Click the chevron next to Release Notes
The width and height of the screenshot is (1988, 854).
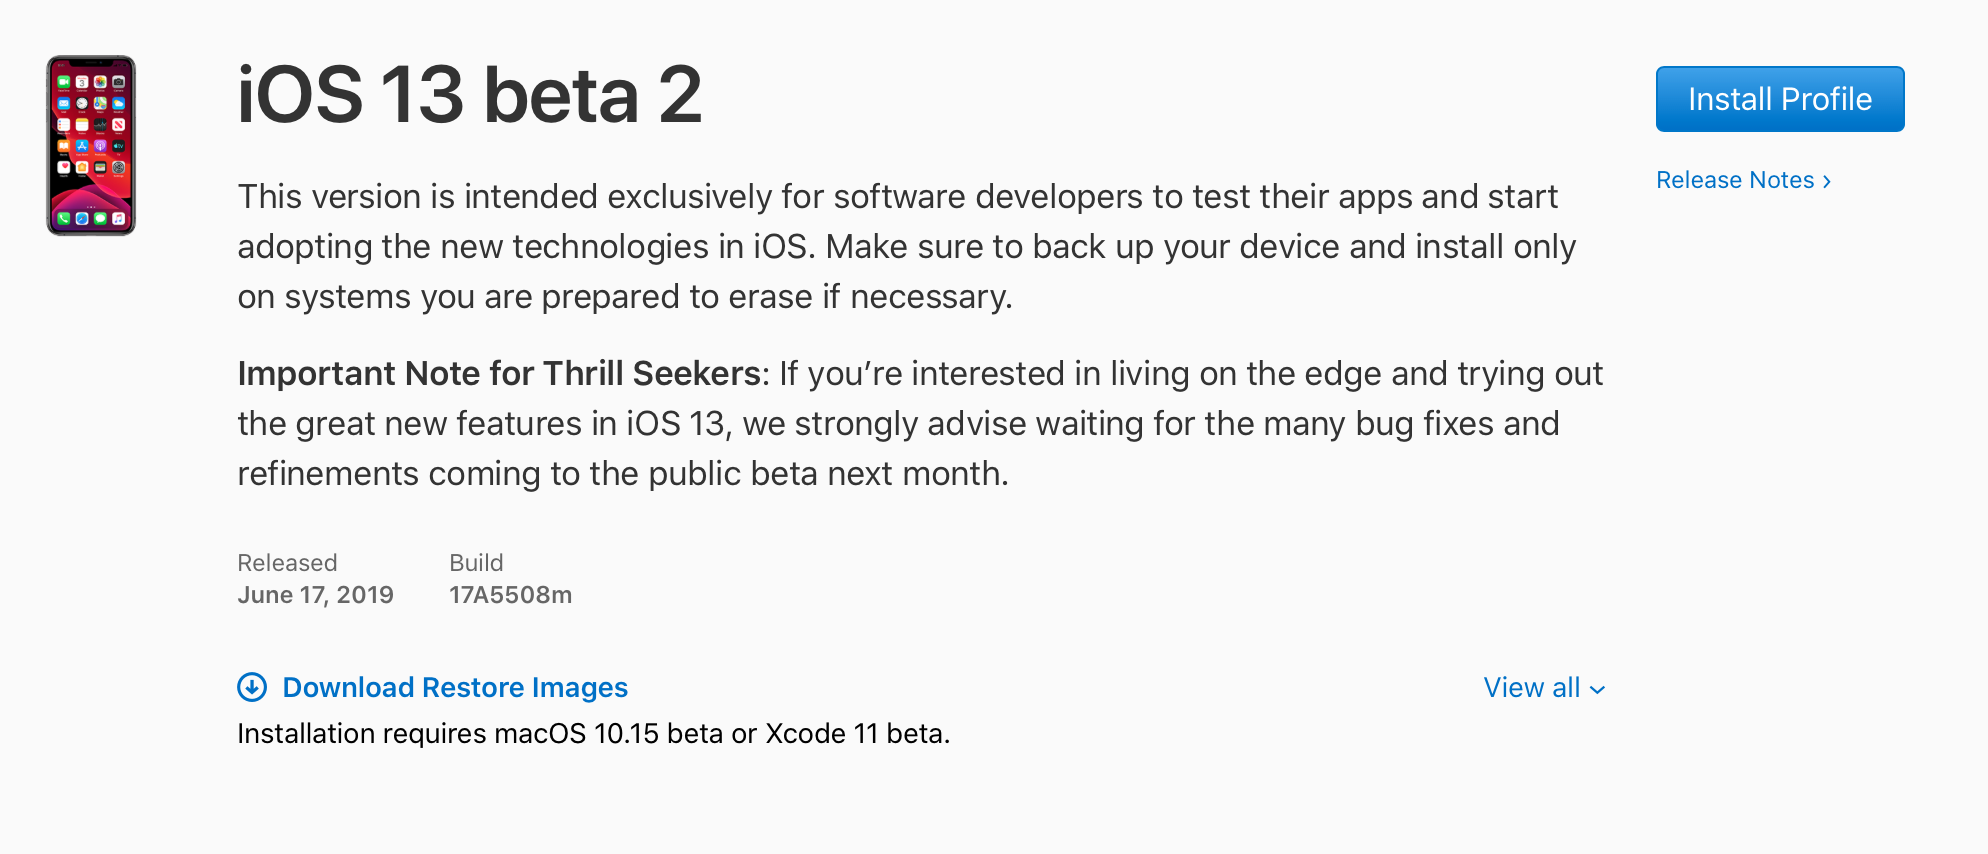click(1828, 180)
